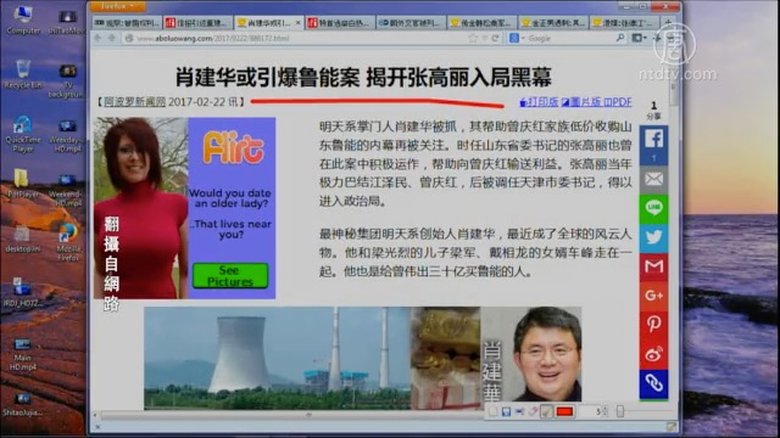Adjust the pen width stepper value
This screenshot has height=438, width=780.
pyautogui.click(x=602, y=411)
